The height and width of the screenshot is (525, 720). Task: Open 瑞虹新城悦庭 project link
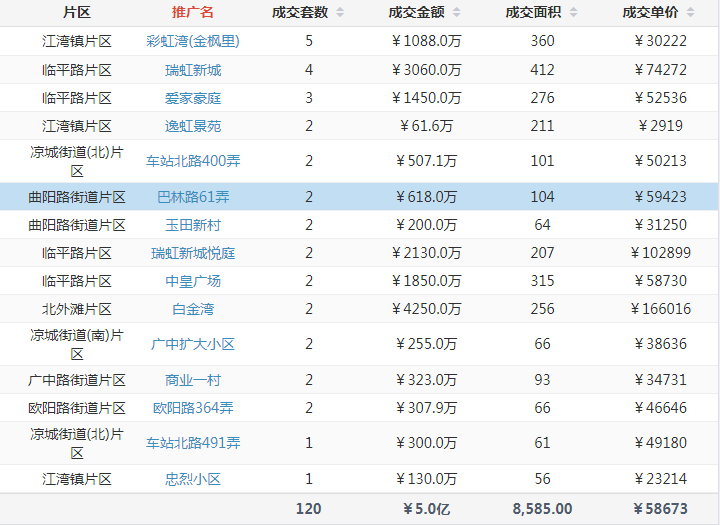(193, 253)
